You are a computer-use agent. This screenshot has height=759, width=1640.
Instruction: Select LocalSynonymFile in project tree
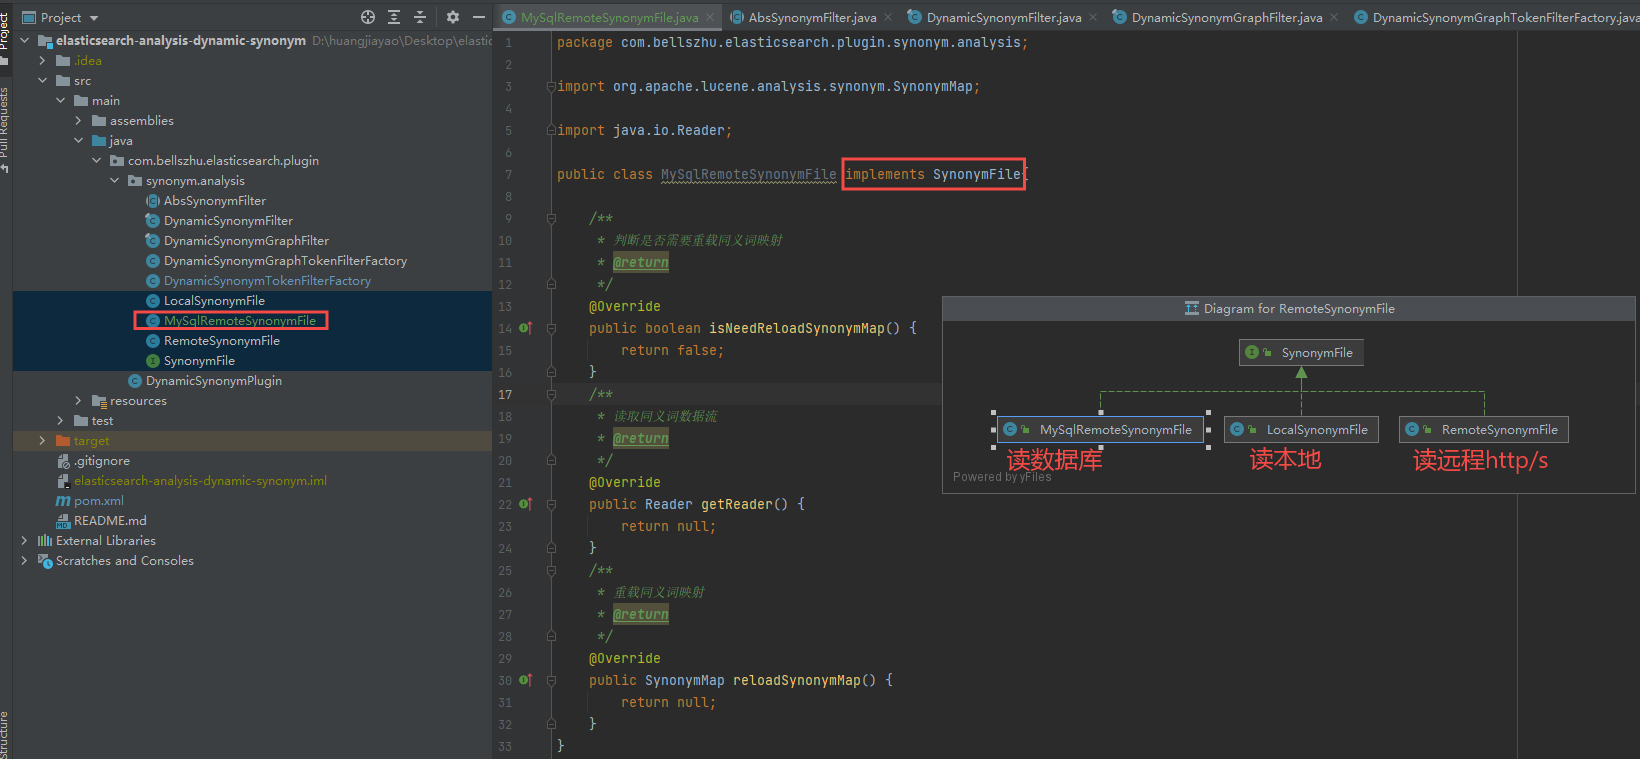214,300
